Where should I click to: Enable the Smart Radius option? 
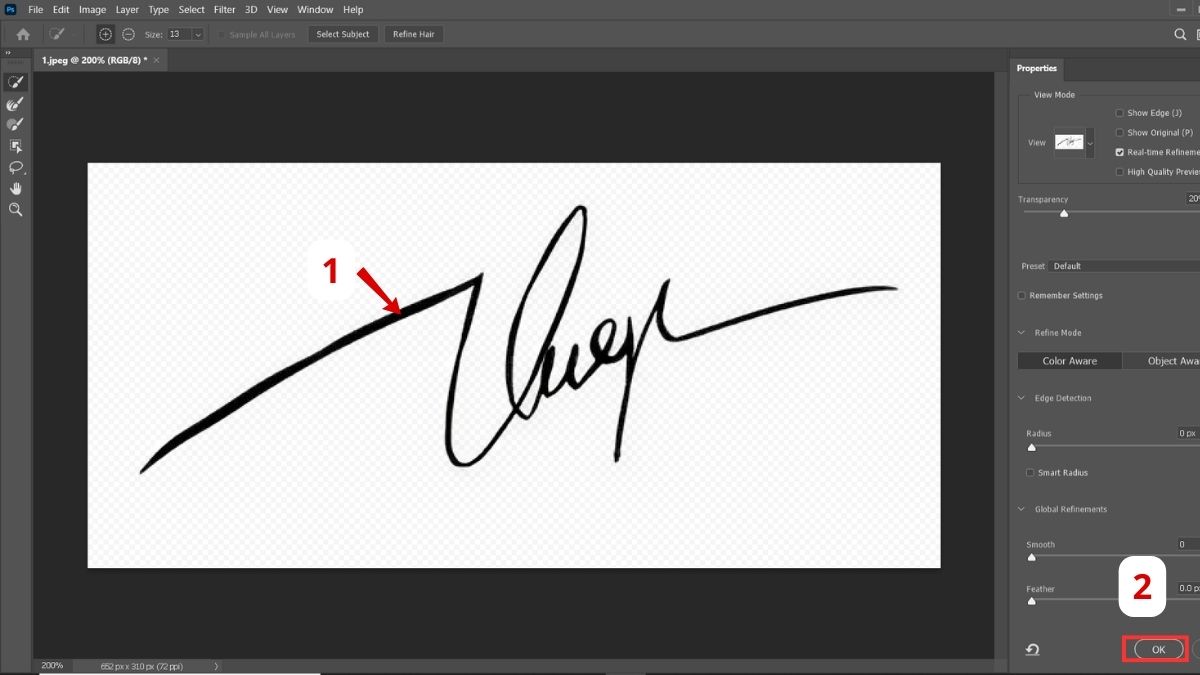1029,472
